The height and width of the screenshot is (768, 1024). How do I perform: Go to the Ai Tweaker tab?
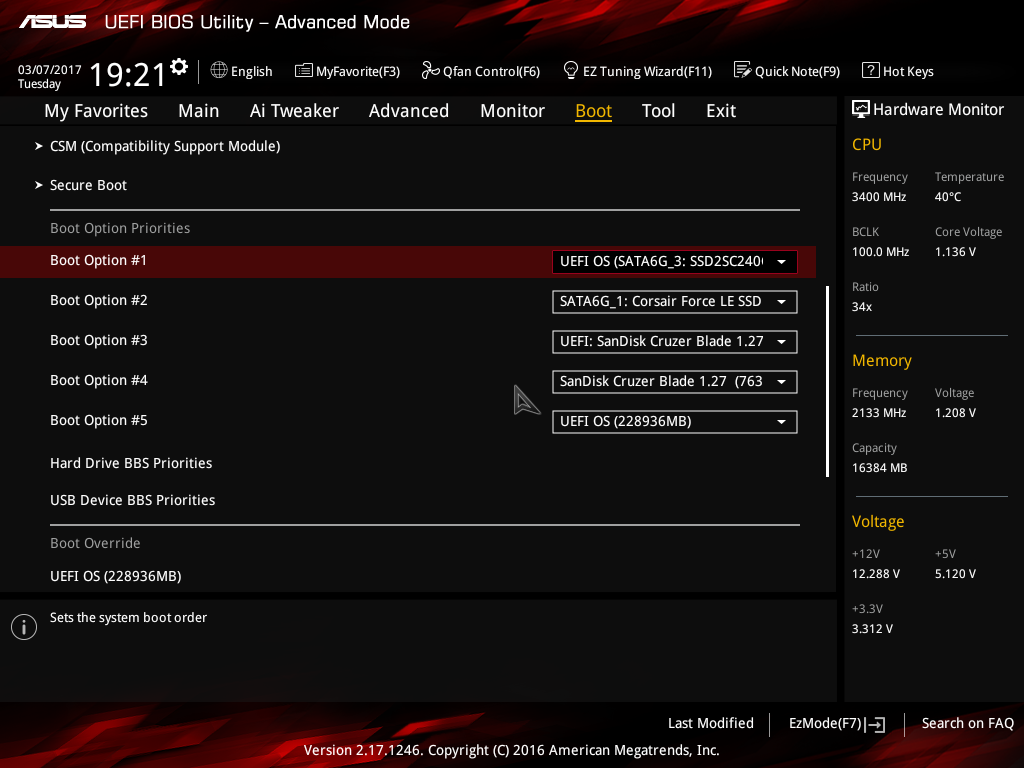[x=294, y=111]
